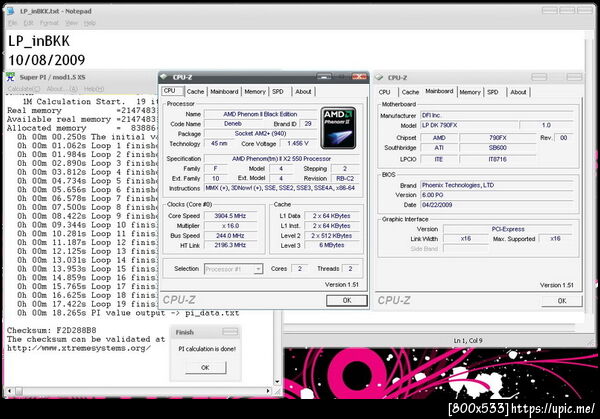Open the Cache tab in front CPU-Z
The image size is (600, 419).
pos(196,91)
